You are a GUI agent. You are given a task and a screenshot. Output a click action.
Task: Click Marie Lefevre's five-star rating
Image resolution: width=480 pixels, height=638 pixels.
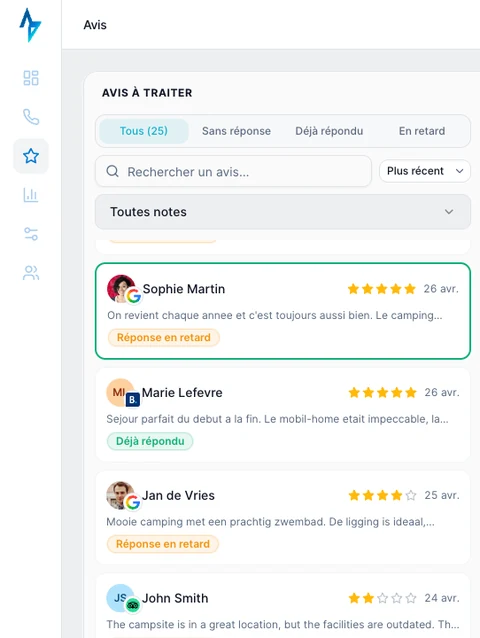point(382,392)
